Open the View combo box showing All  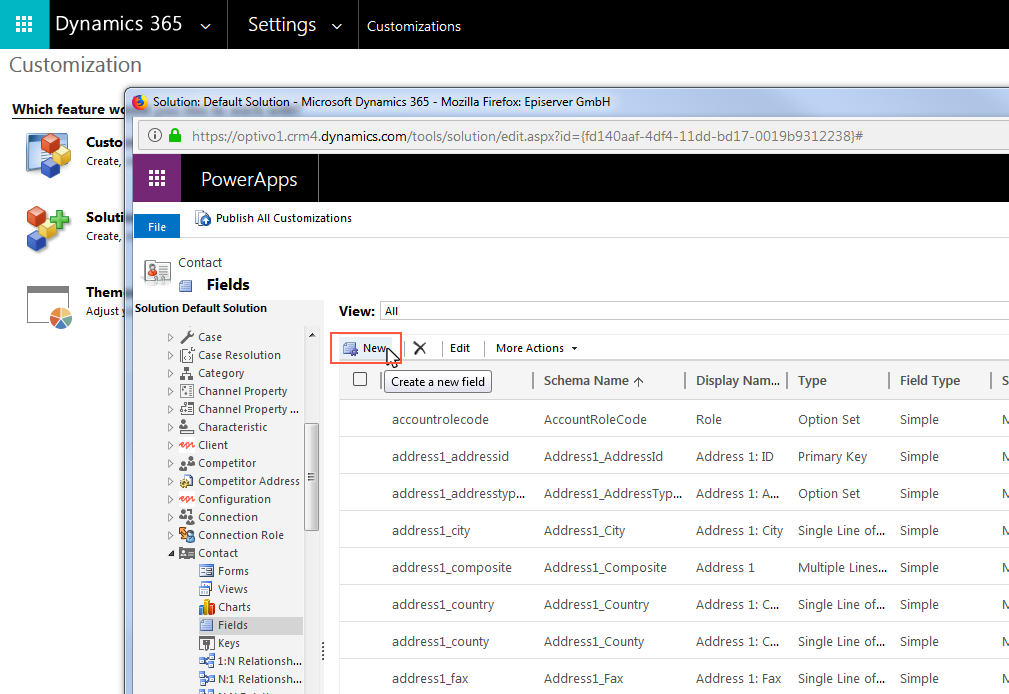(694, 311)
